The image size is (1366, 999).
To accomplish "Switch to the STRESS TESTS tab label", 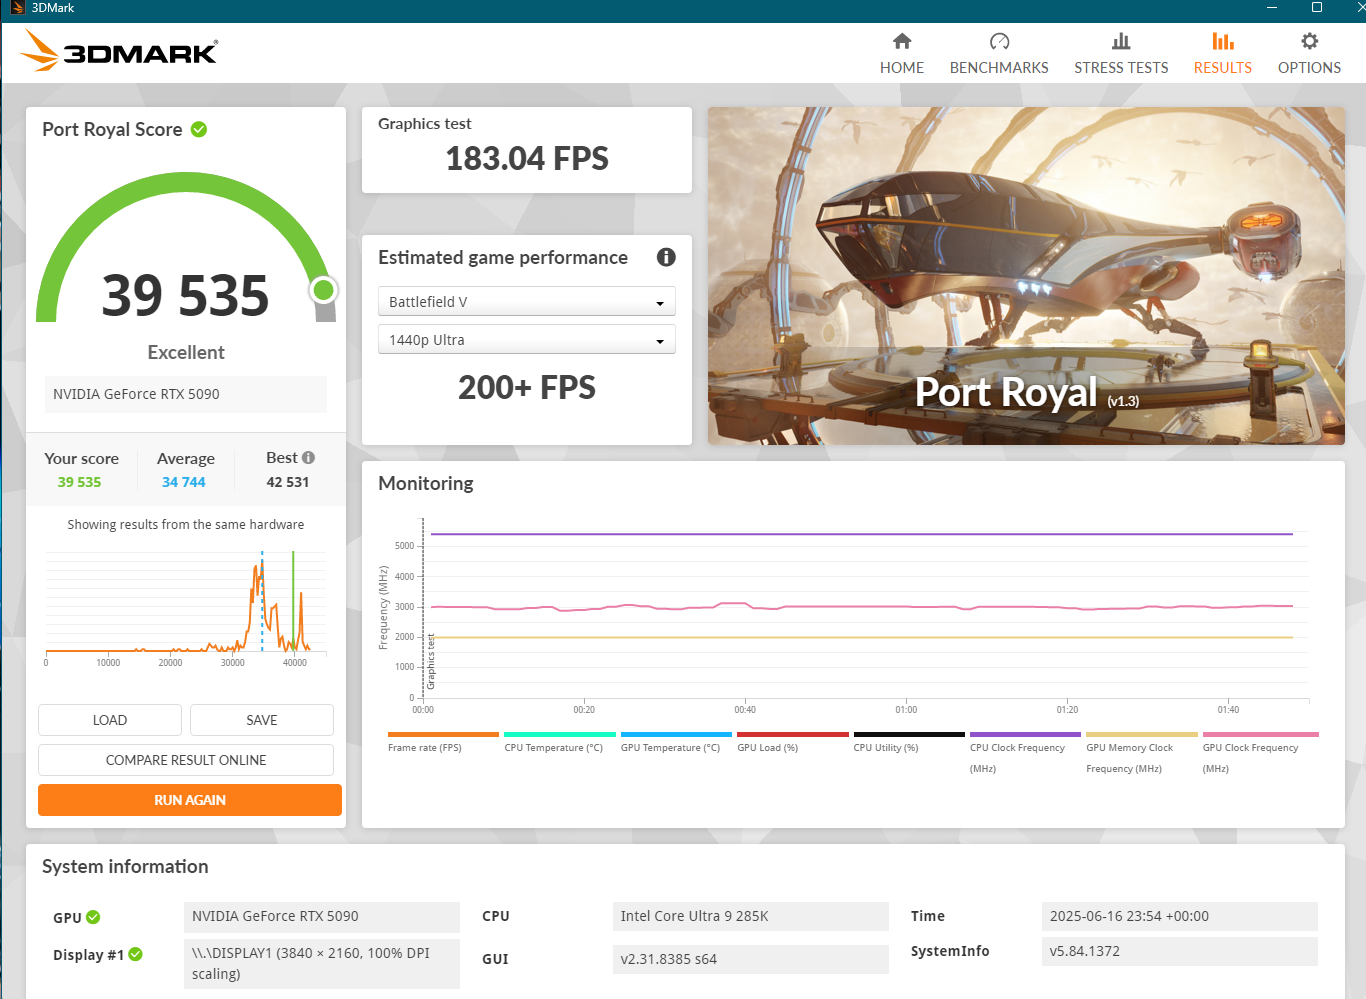I will tap(1121, 68).
